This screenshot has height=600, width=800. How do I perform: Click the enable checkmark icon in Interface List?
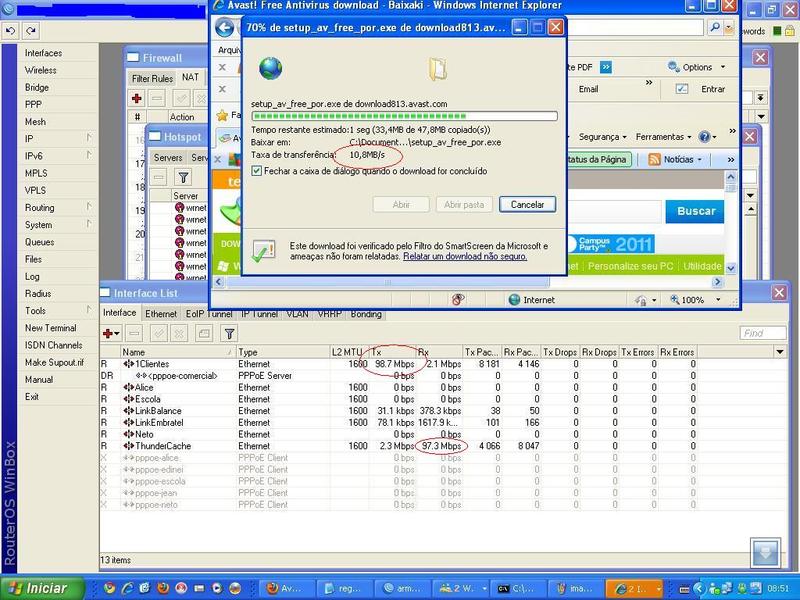(x=159, y=334)
